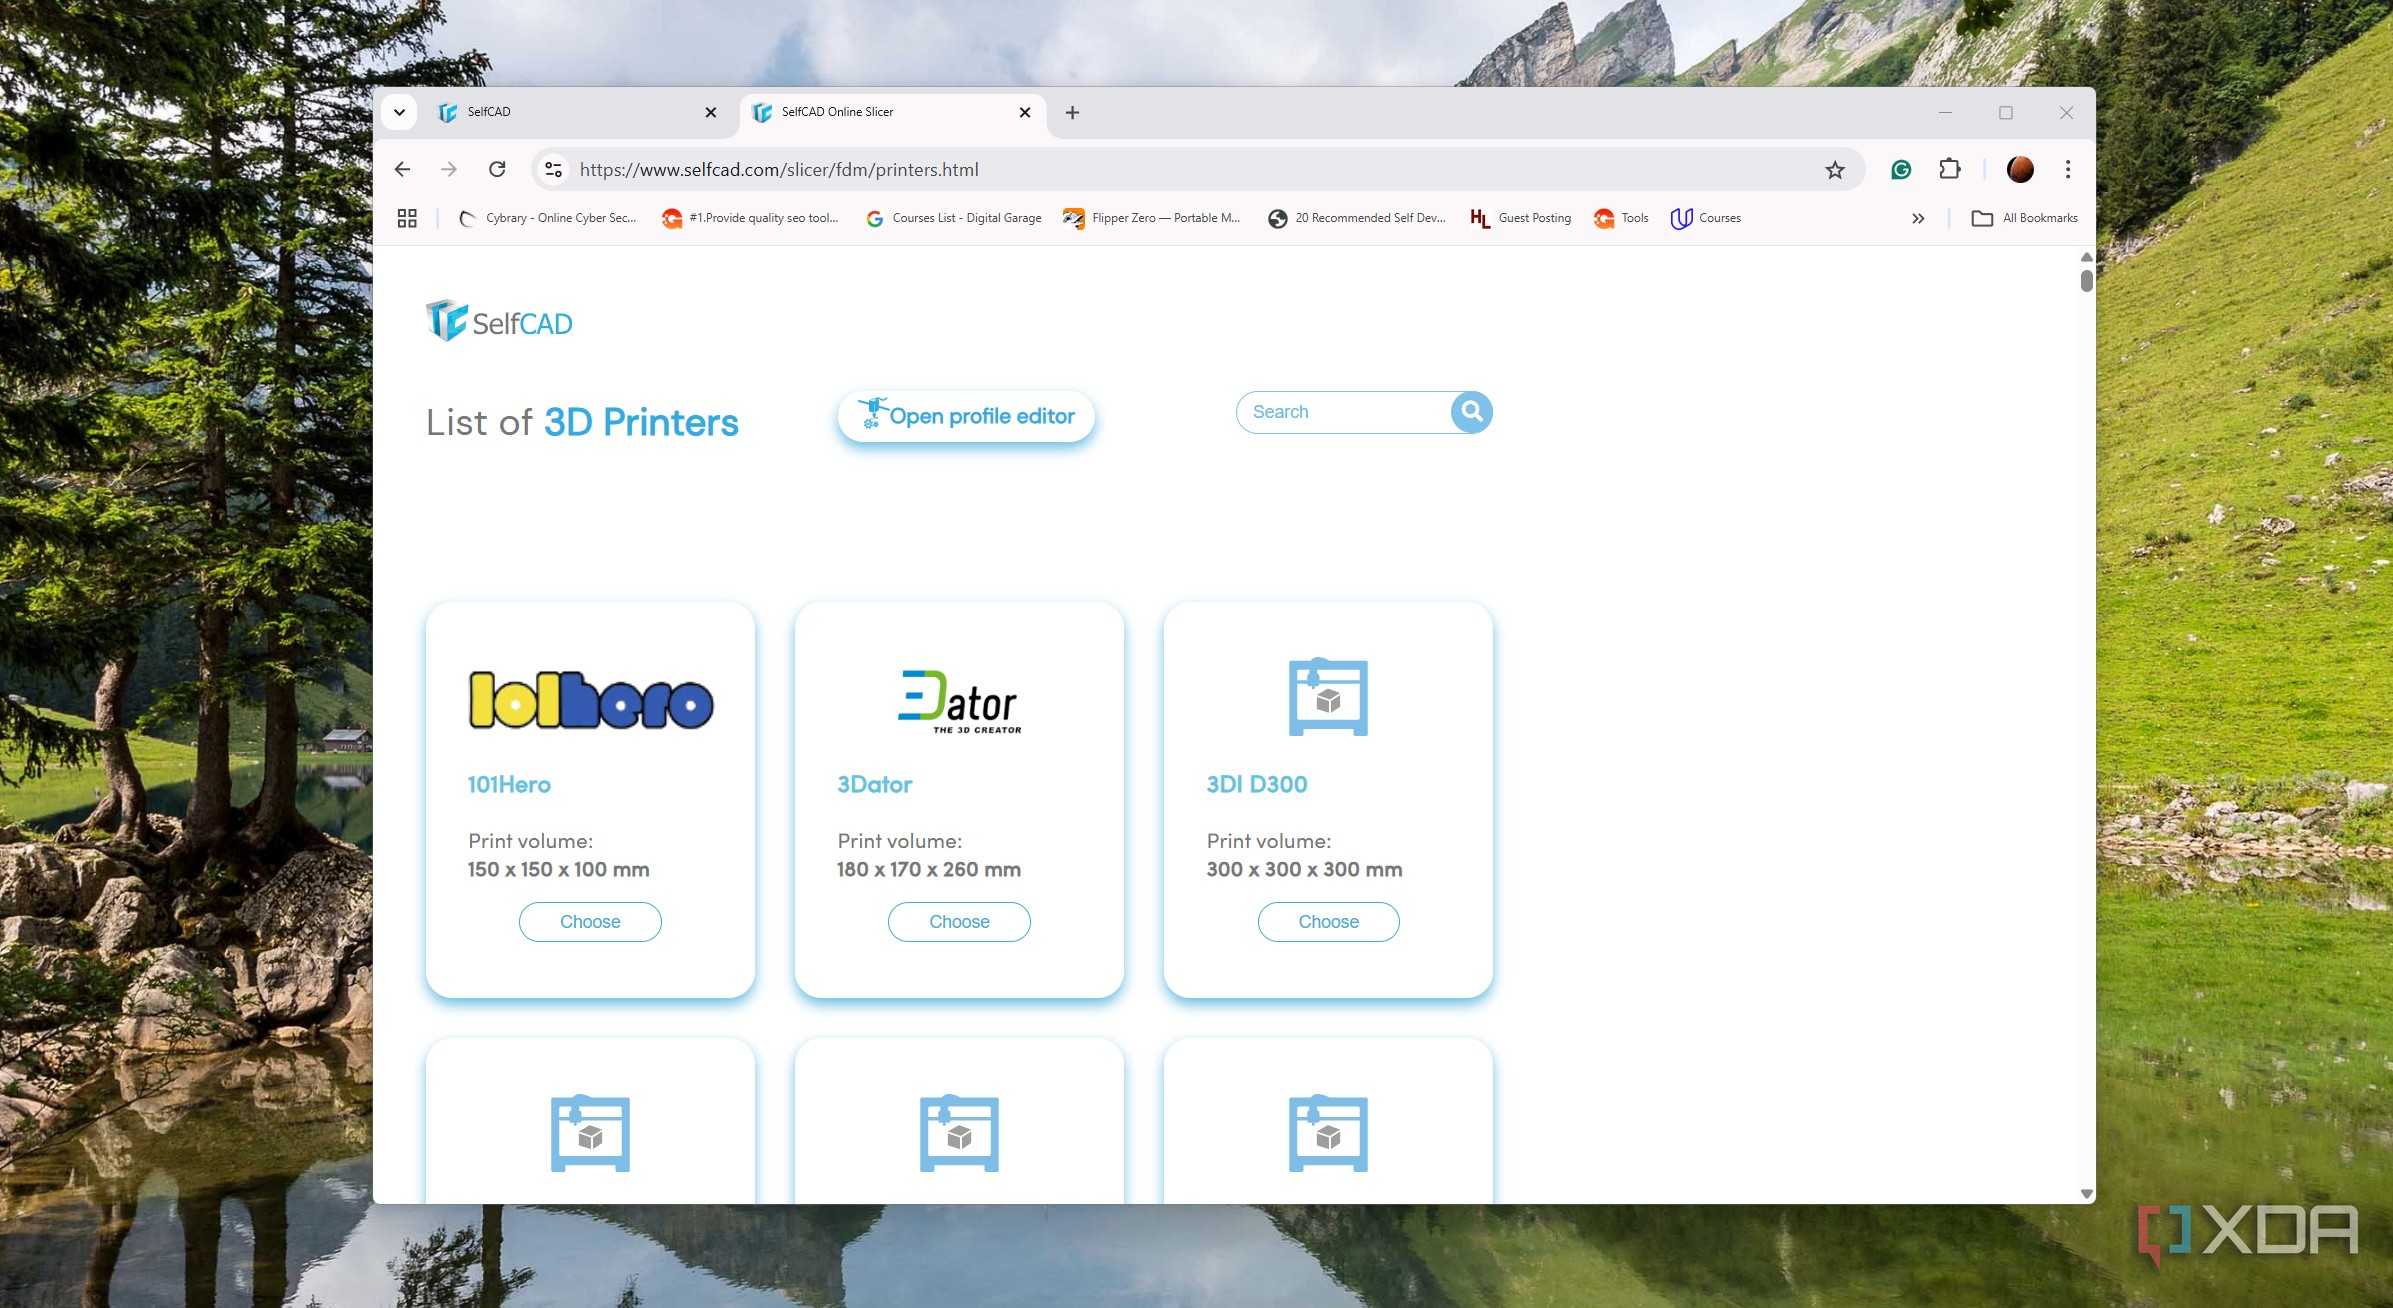Maximize the browser window
Viewport: 2393px width, 1308px height.
[x=2005, y=113]
